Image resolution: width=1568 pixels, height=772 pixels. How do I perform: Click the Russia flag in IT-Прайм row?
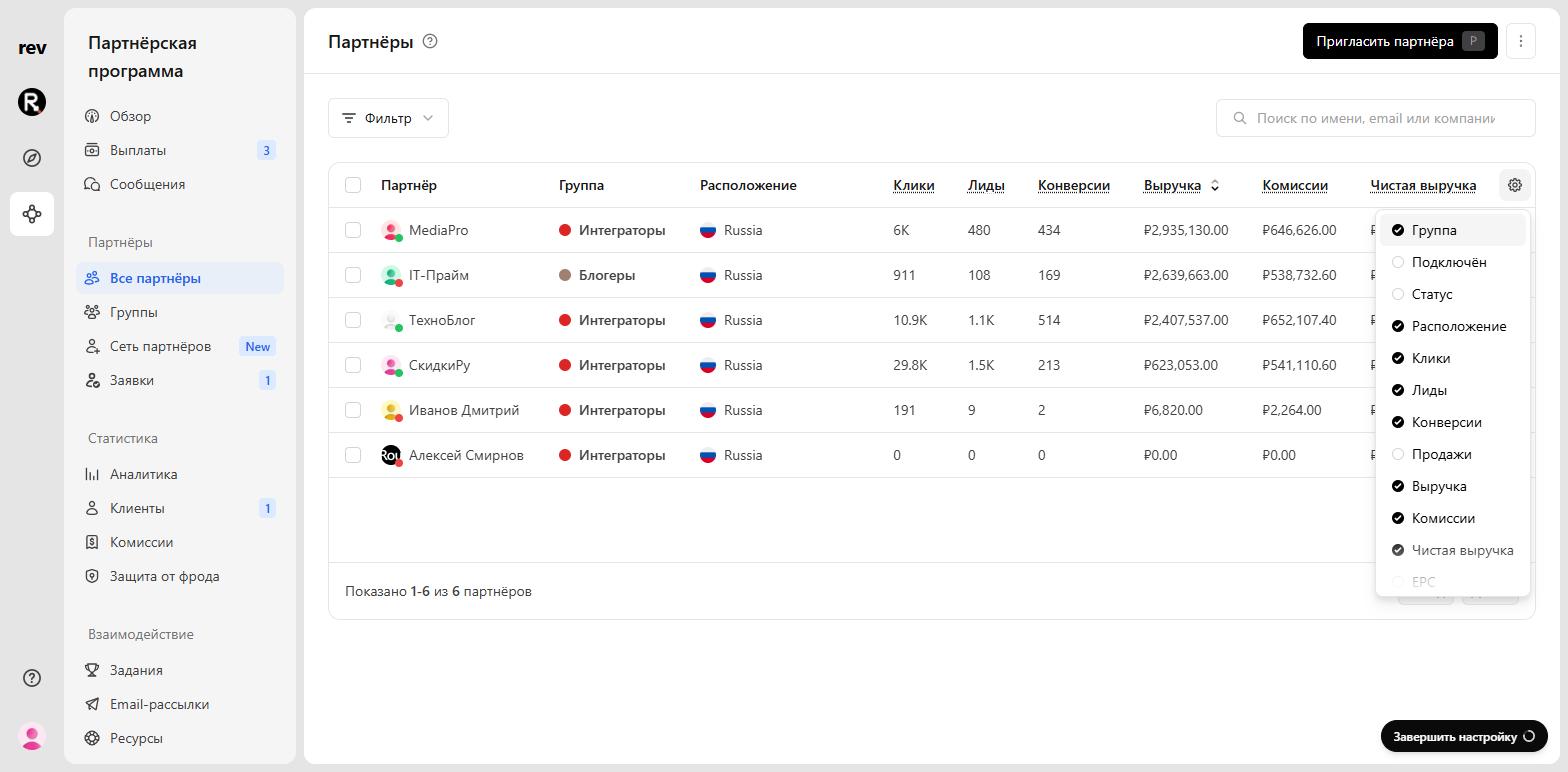click(708, 275)
